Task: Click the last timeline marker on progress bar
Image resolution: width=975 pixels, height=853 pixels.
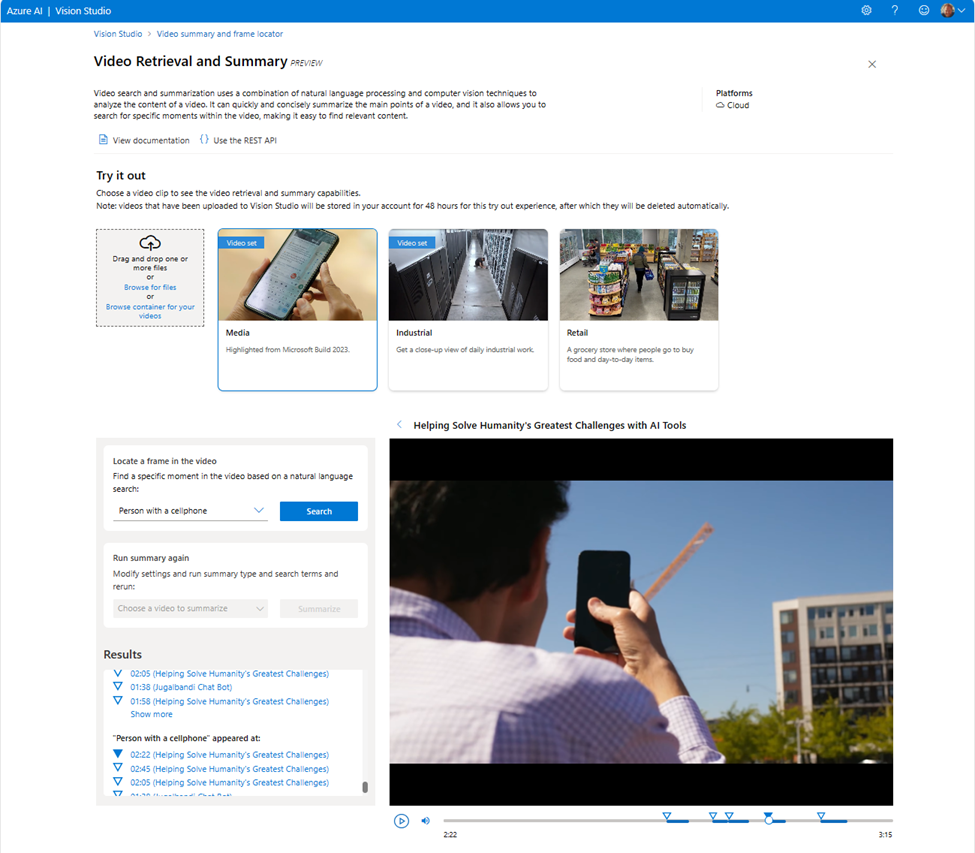Action: pos(821,816)
